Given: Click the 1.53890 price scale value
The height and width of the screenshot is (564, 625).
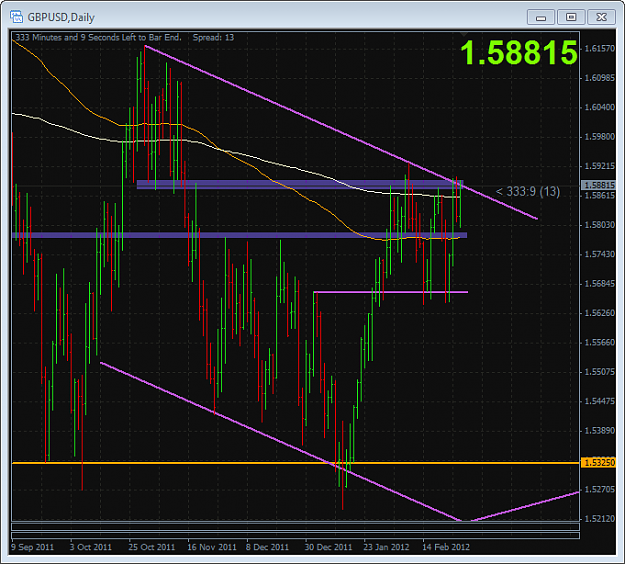Looking at the screenshot, I should click(x=599, y=430).
